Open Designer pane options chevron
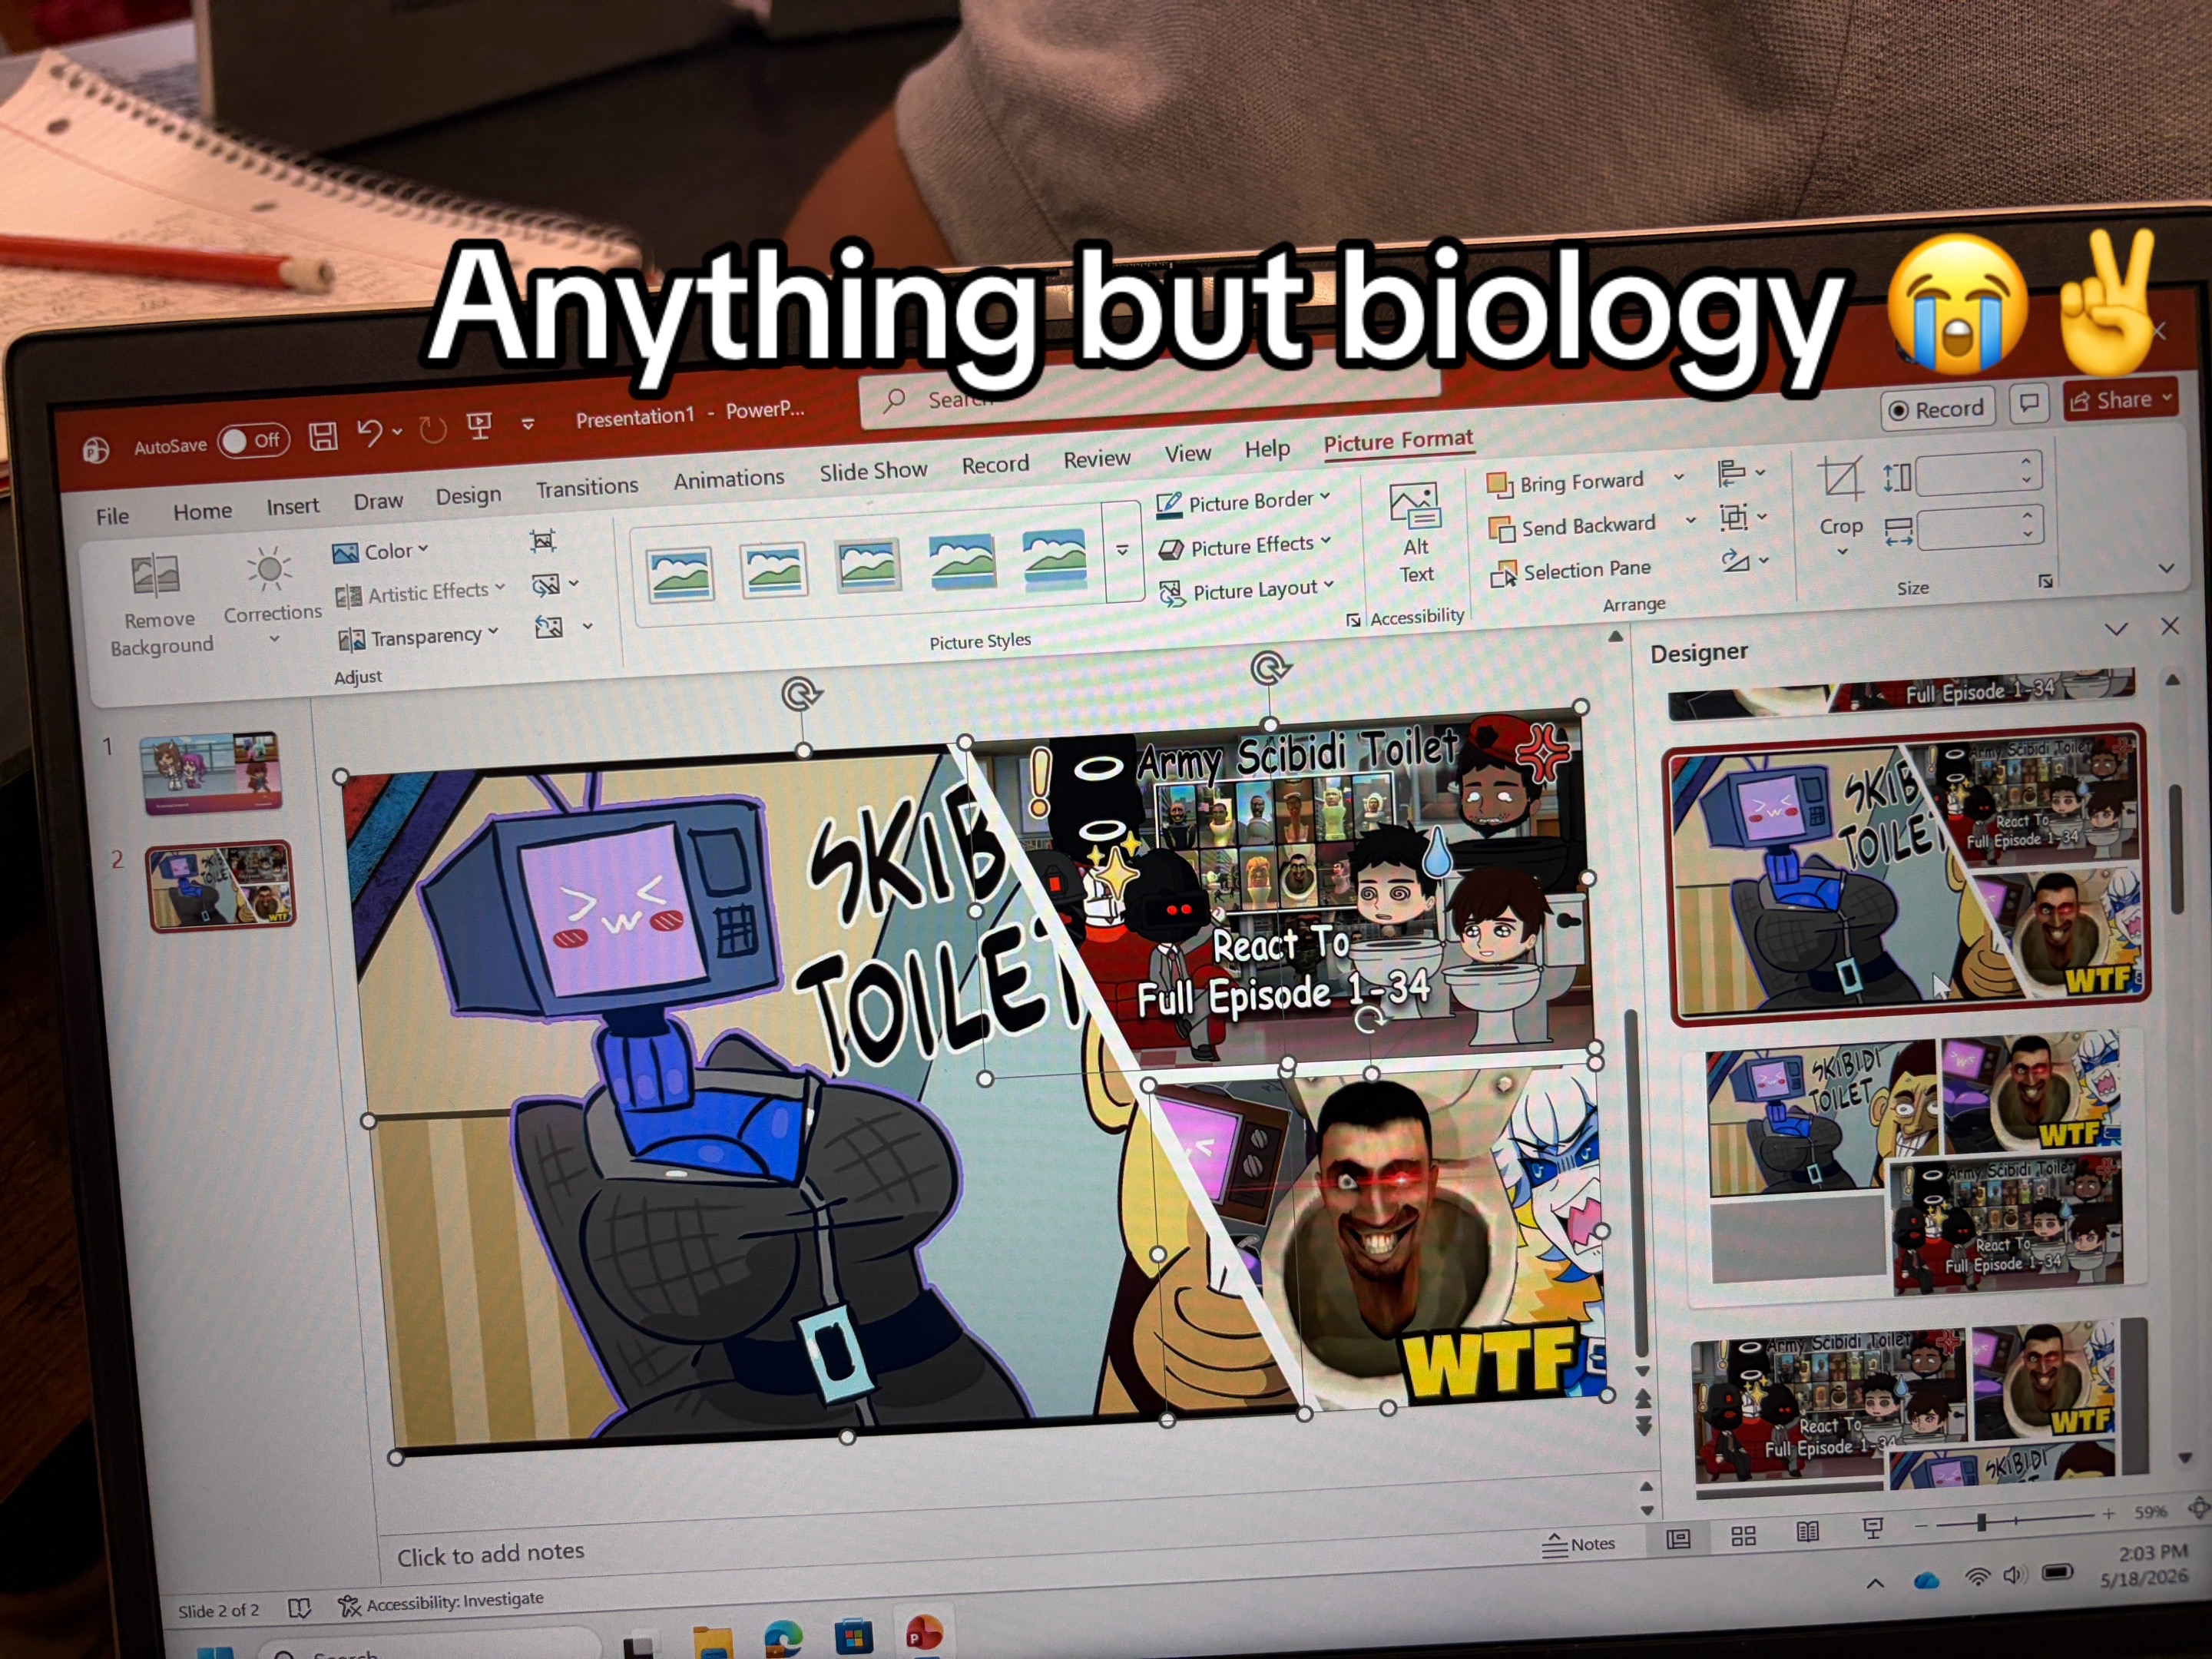Screen dimensions: 2212x1659 click(2115, 629)
